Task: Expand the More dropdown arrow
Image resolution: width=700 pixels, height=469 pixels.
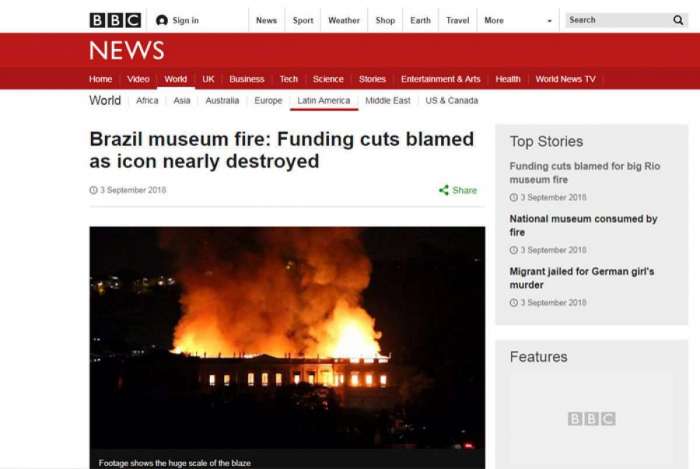Action: point(549,21)
